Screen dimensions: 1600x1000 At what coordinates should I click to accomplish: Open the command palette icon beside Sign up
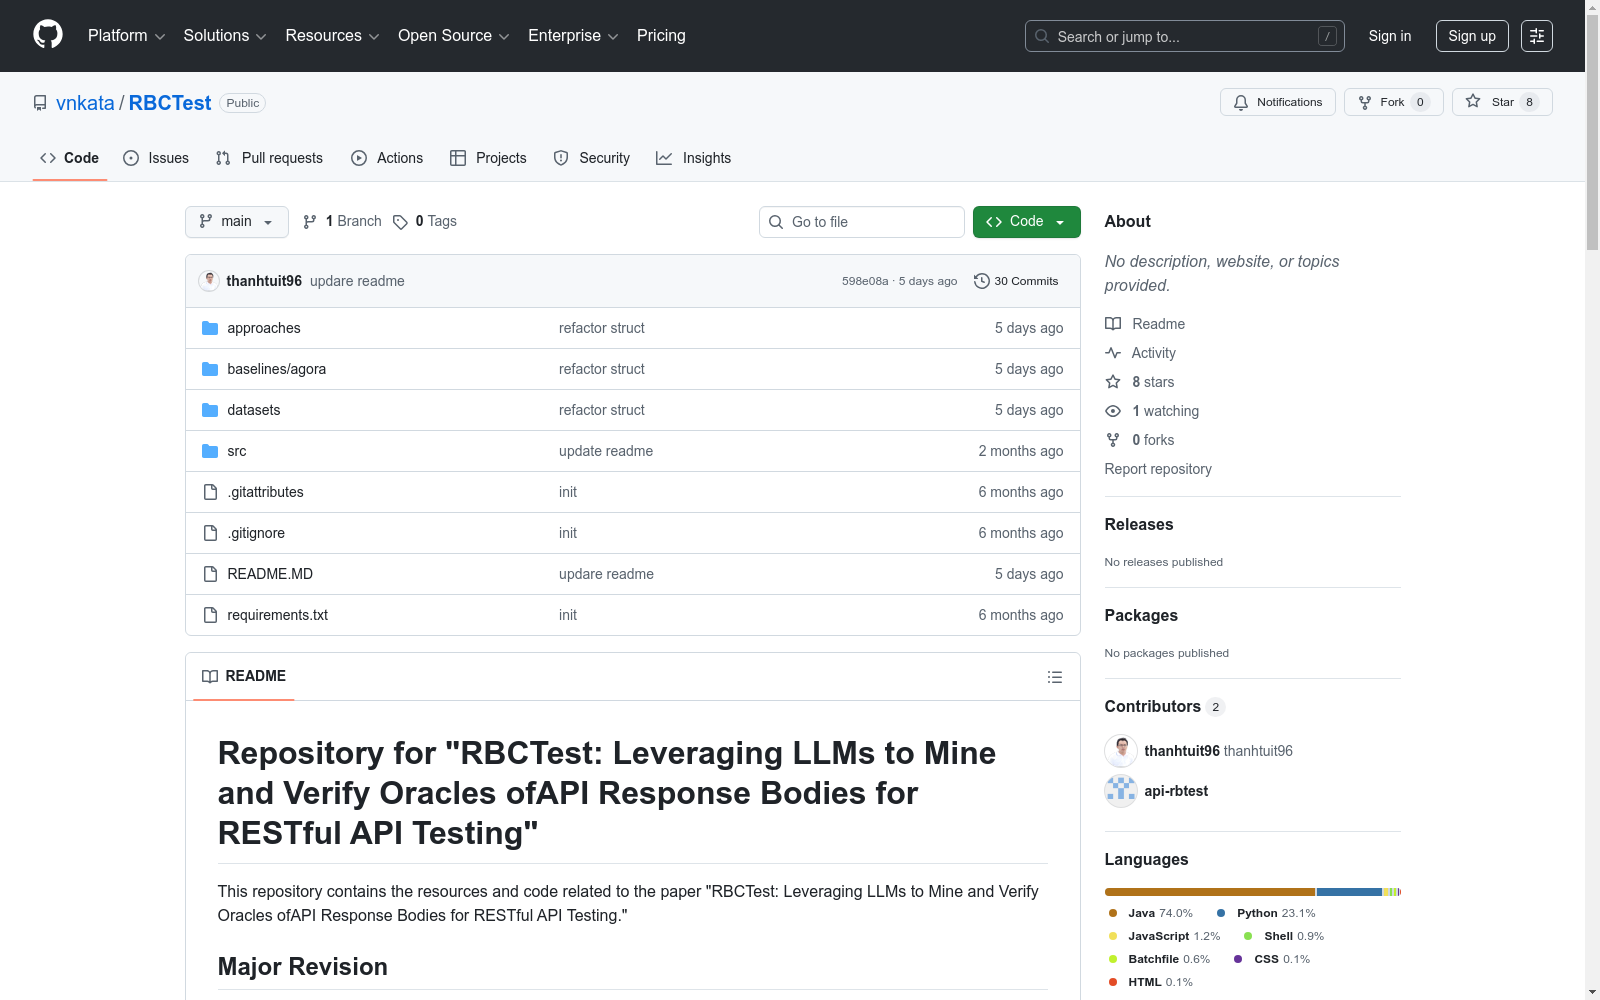pyautogui.click(x=1537, y=36)
